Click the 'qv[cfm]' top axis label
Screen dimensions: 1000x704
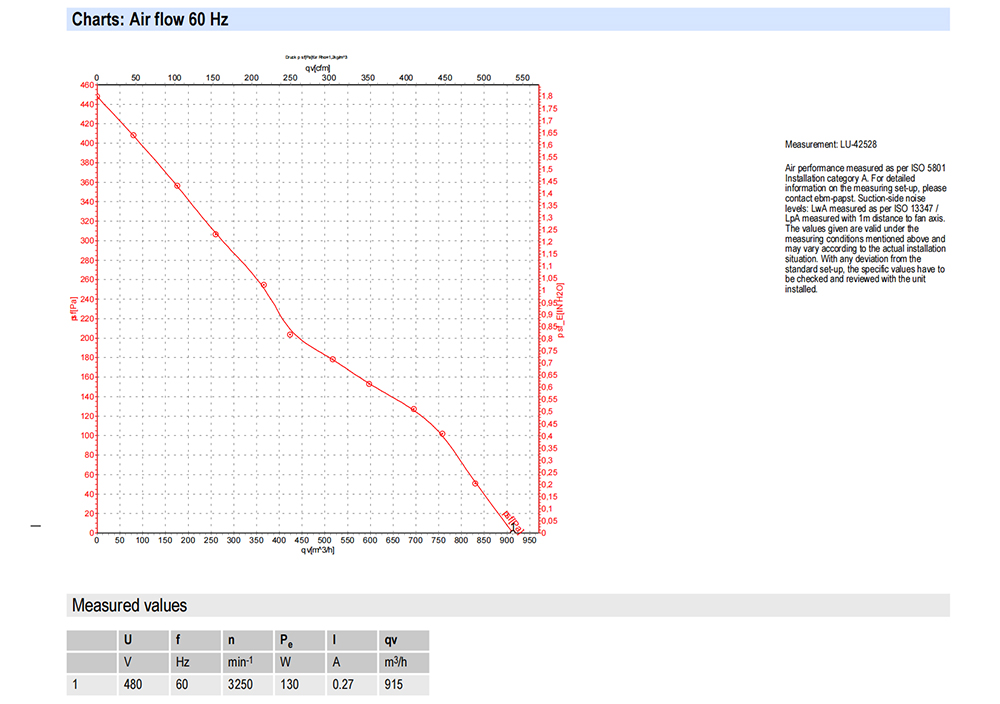point(318,68)
